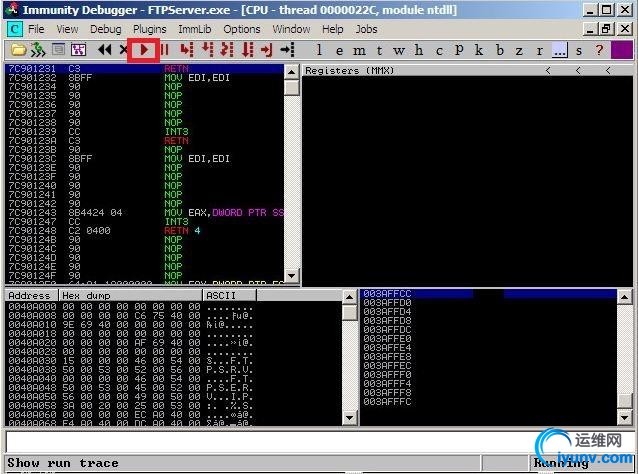Open the File menu
This screenshot has width=638, height=474.
[x=36, y=29]
